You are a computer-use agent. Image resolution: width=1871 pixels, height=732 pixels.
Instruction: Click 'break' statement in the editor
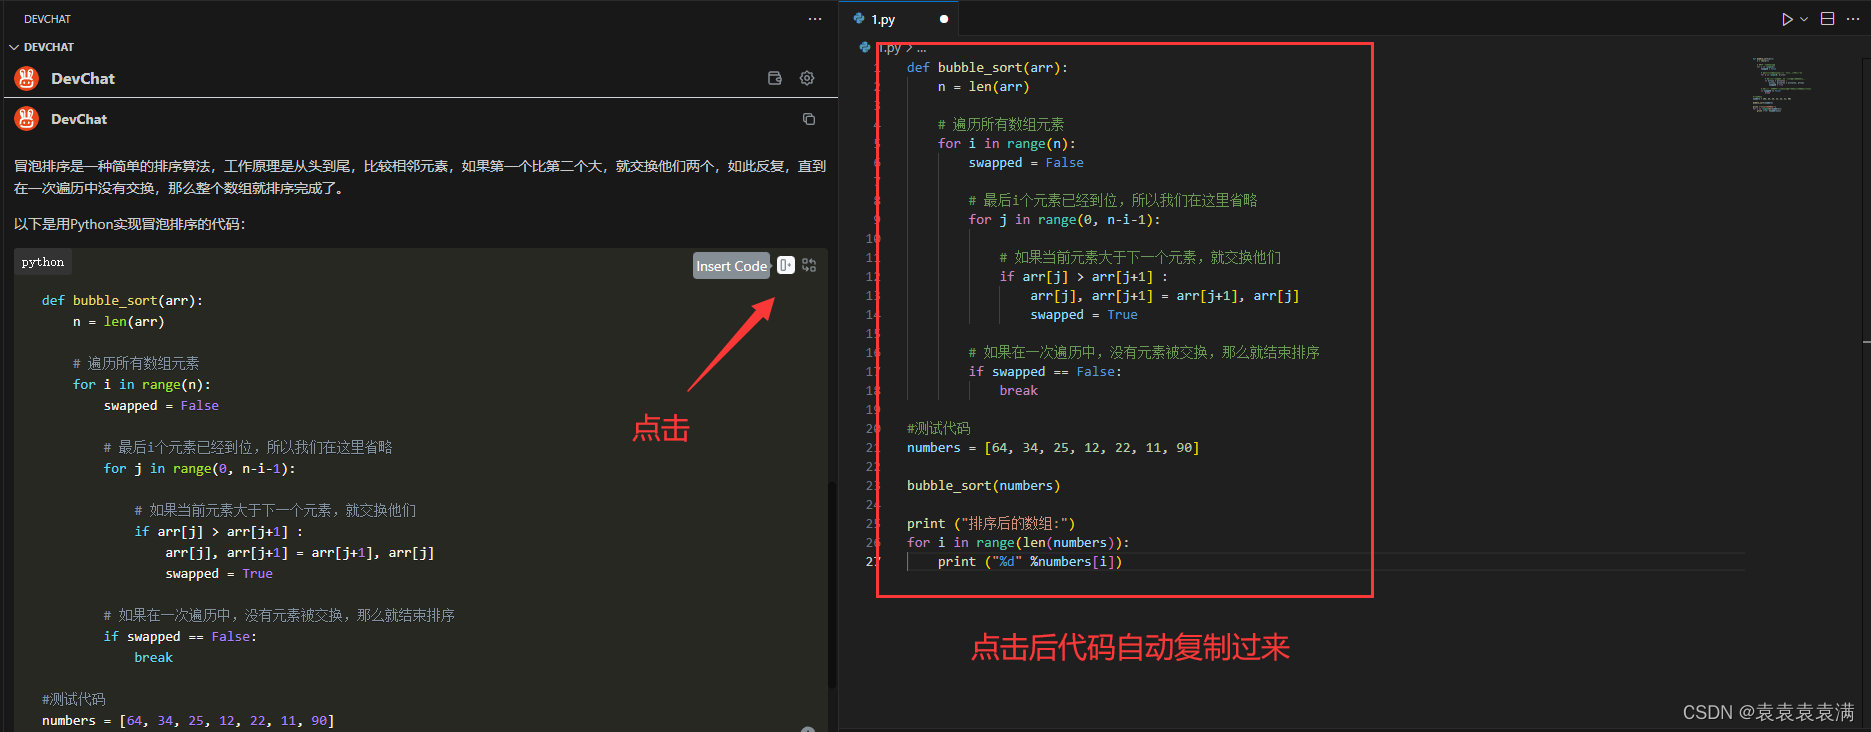click(1018, 390)
